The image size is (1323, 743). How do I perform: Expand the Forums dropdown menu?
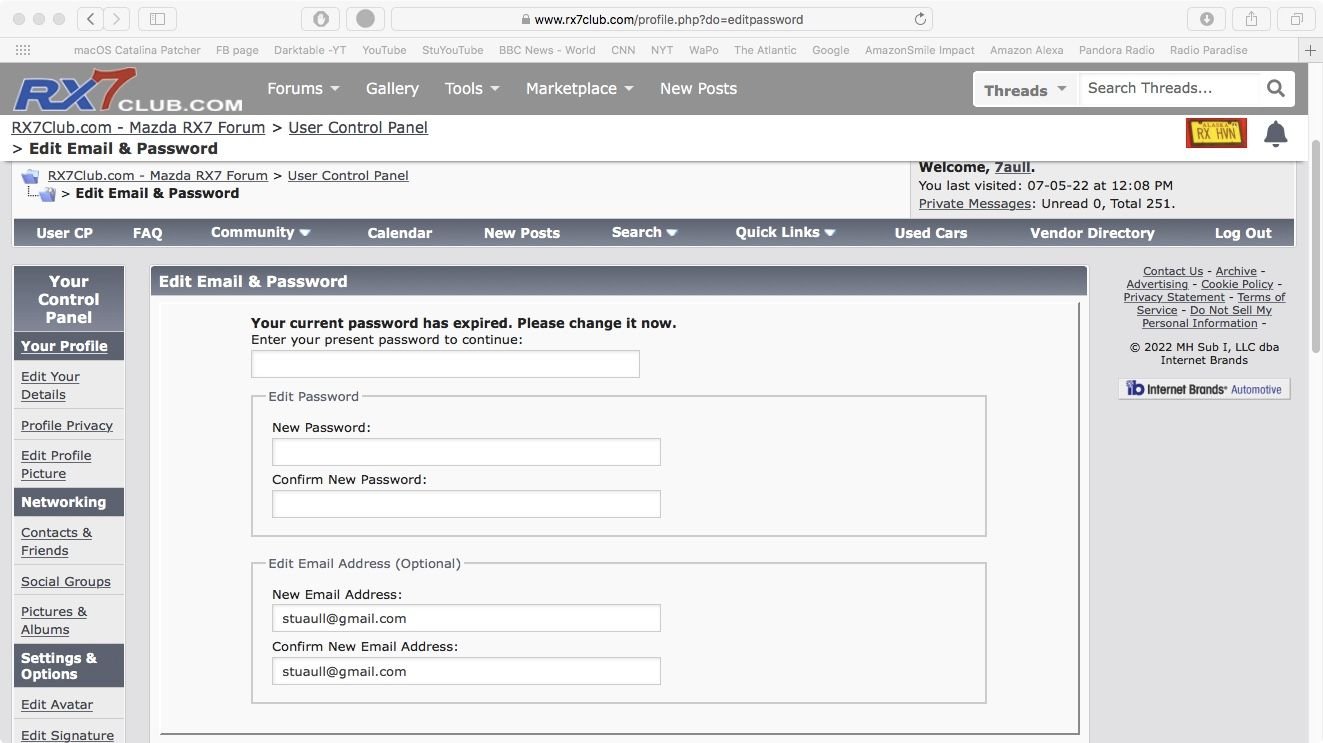[x=303, y=88]
